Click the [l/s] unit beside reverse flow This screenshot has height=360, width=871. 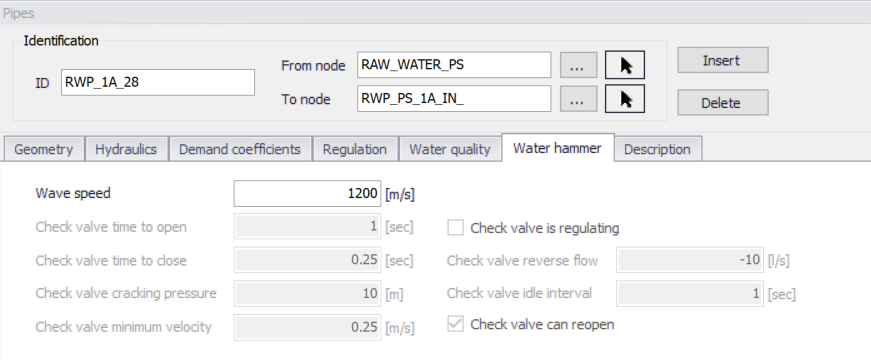[x=778, y=261]
